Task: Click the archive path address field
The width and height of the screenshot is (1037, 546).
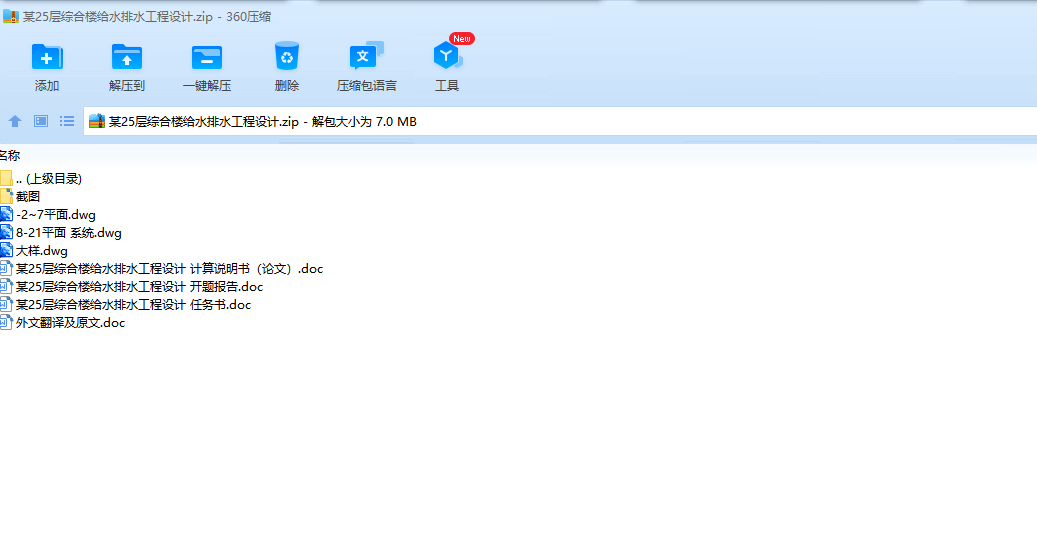Action: (560, 122)
